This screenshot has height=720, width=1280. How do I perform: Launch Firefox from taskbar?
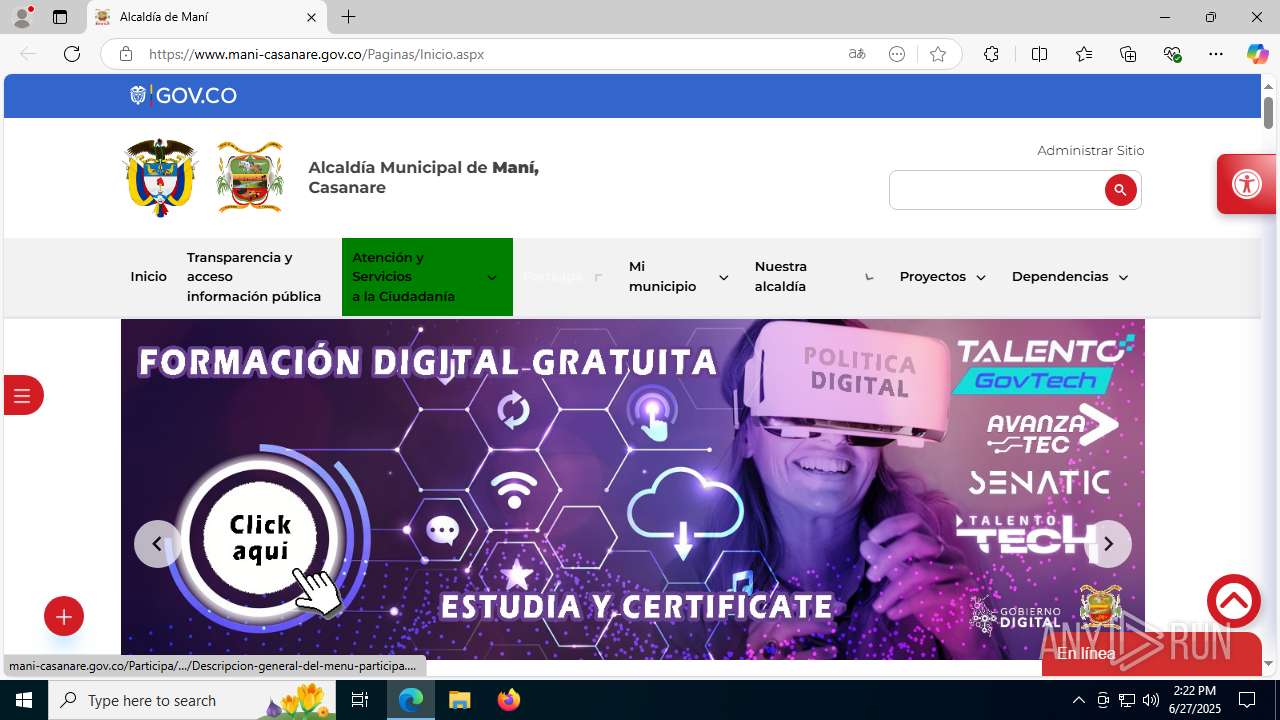(x=509, y=700)
